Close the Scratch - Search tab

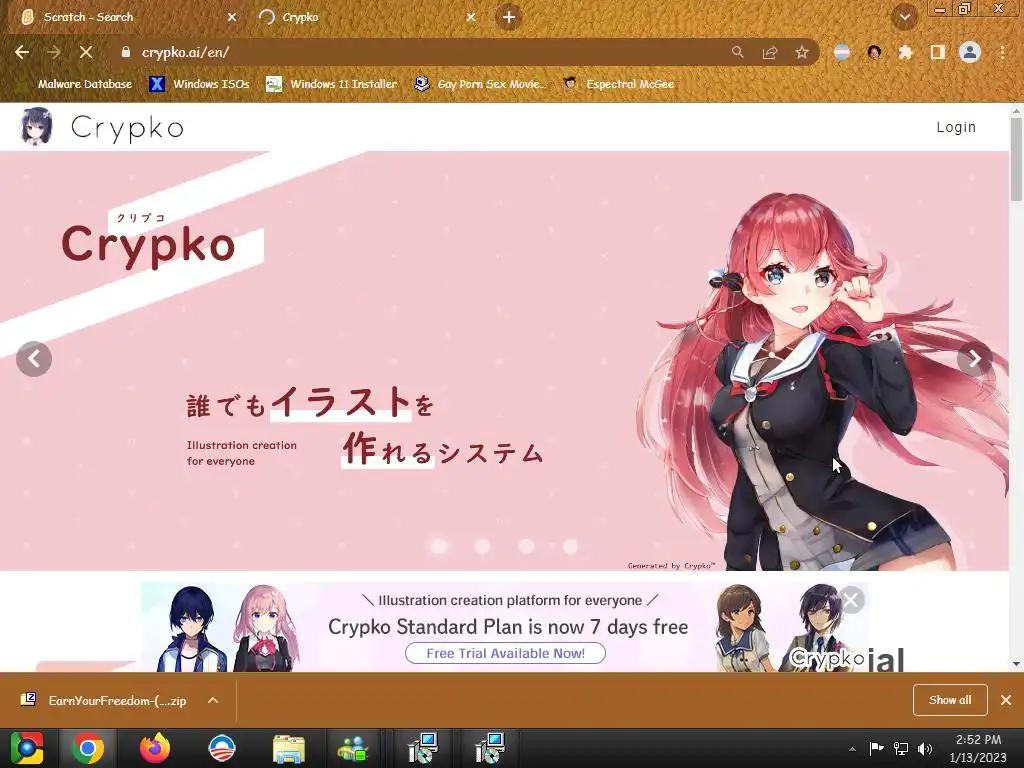[232, 17]
